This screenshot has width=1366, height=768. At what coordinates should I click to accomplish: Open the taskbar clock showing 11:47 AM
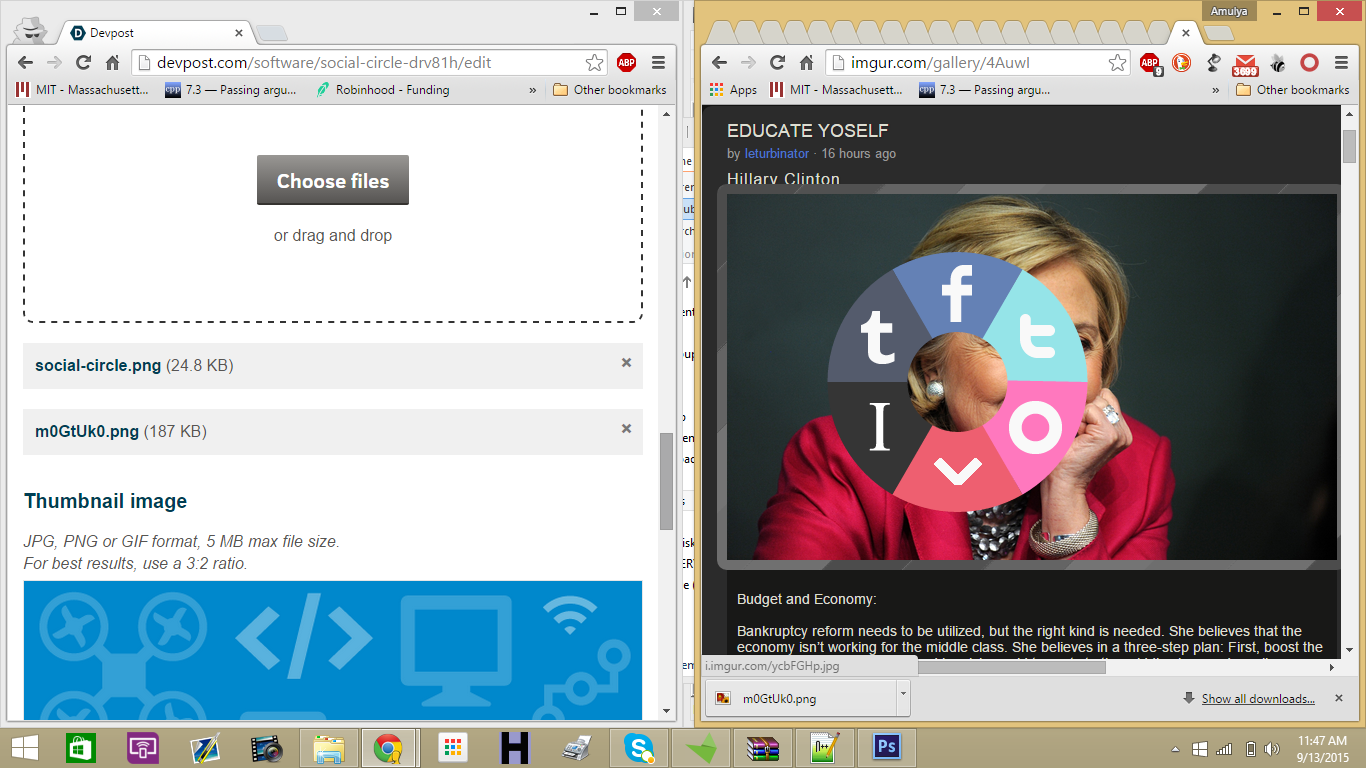tap(1321, 748)
